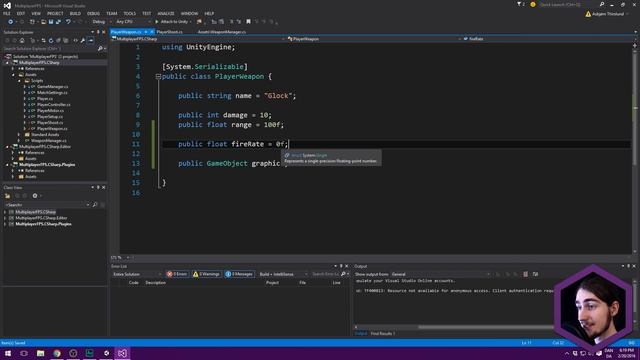Image resolution: width=640 pixels, height=360 pixels.
Task: Open Google Chrome from the taskbar
Action: click(57, 353)
